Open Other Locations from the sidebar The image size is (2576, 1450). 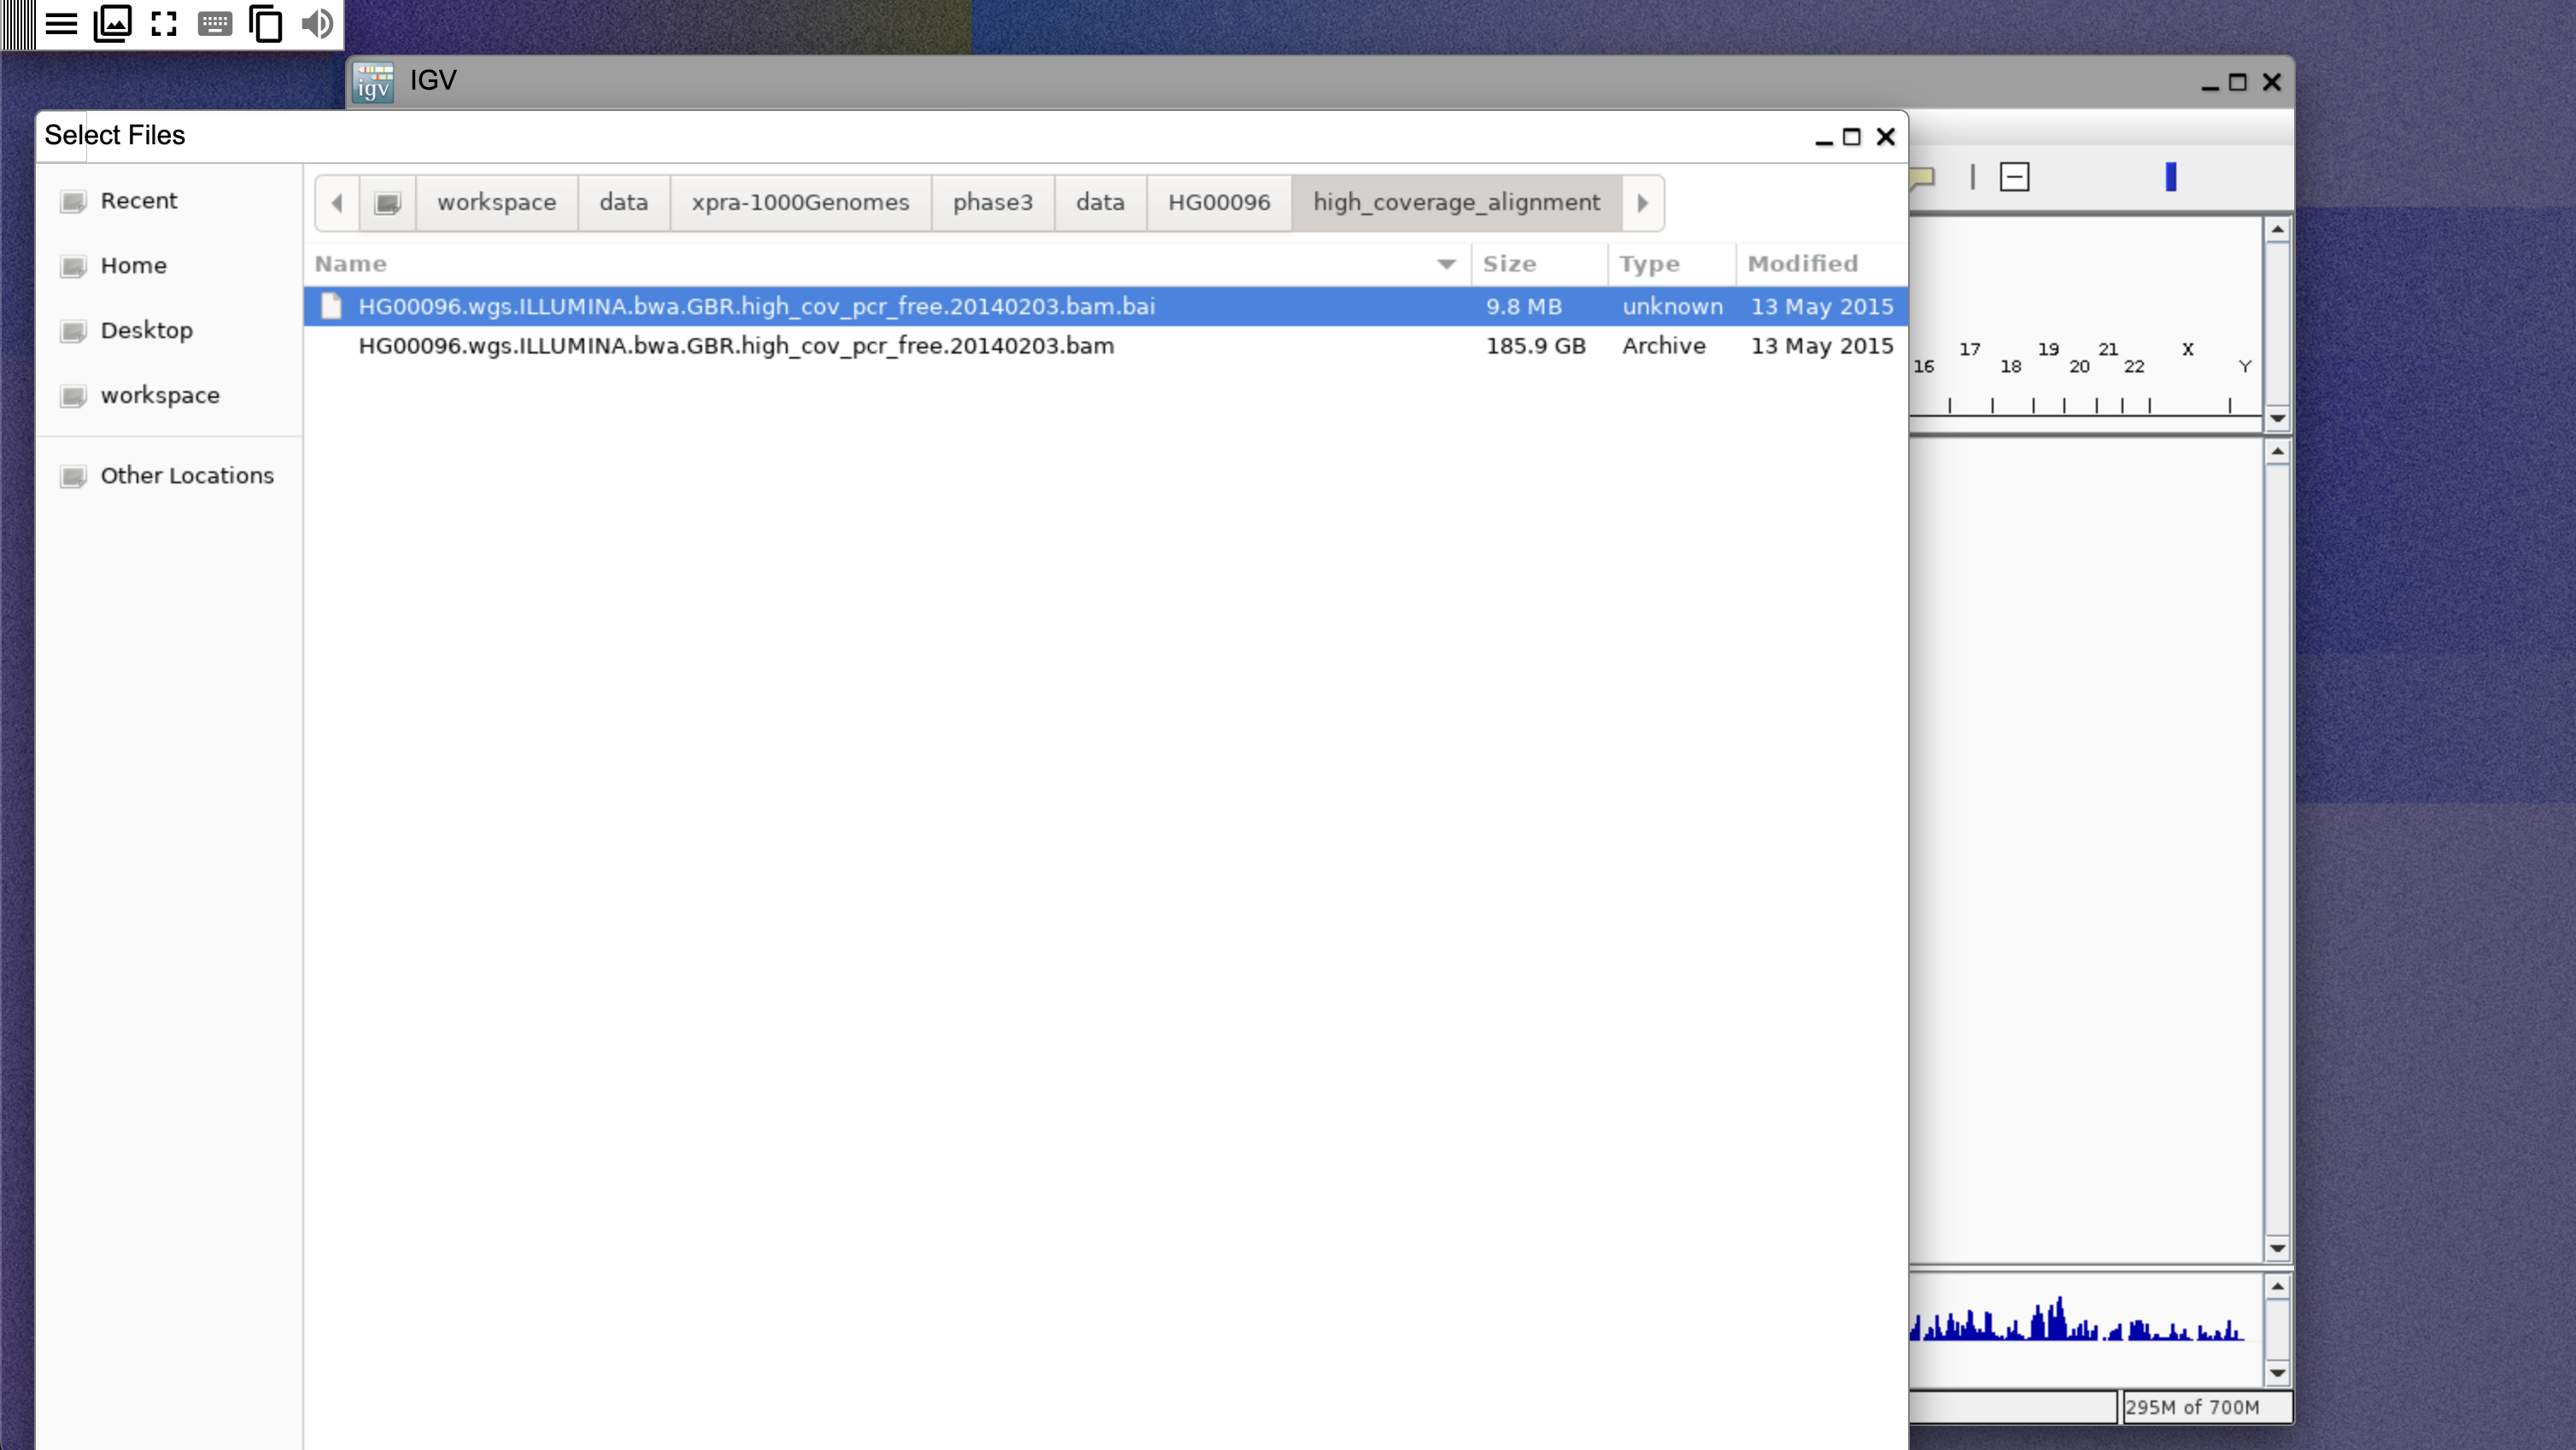pyautogui.click(x=187, y=475)
